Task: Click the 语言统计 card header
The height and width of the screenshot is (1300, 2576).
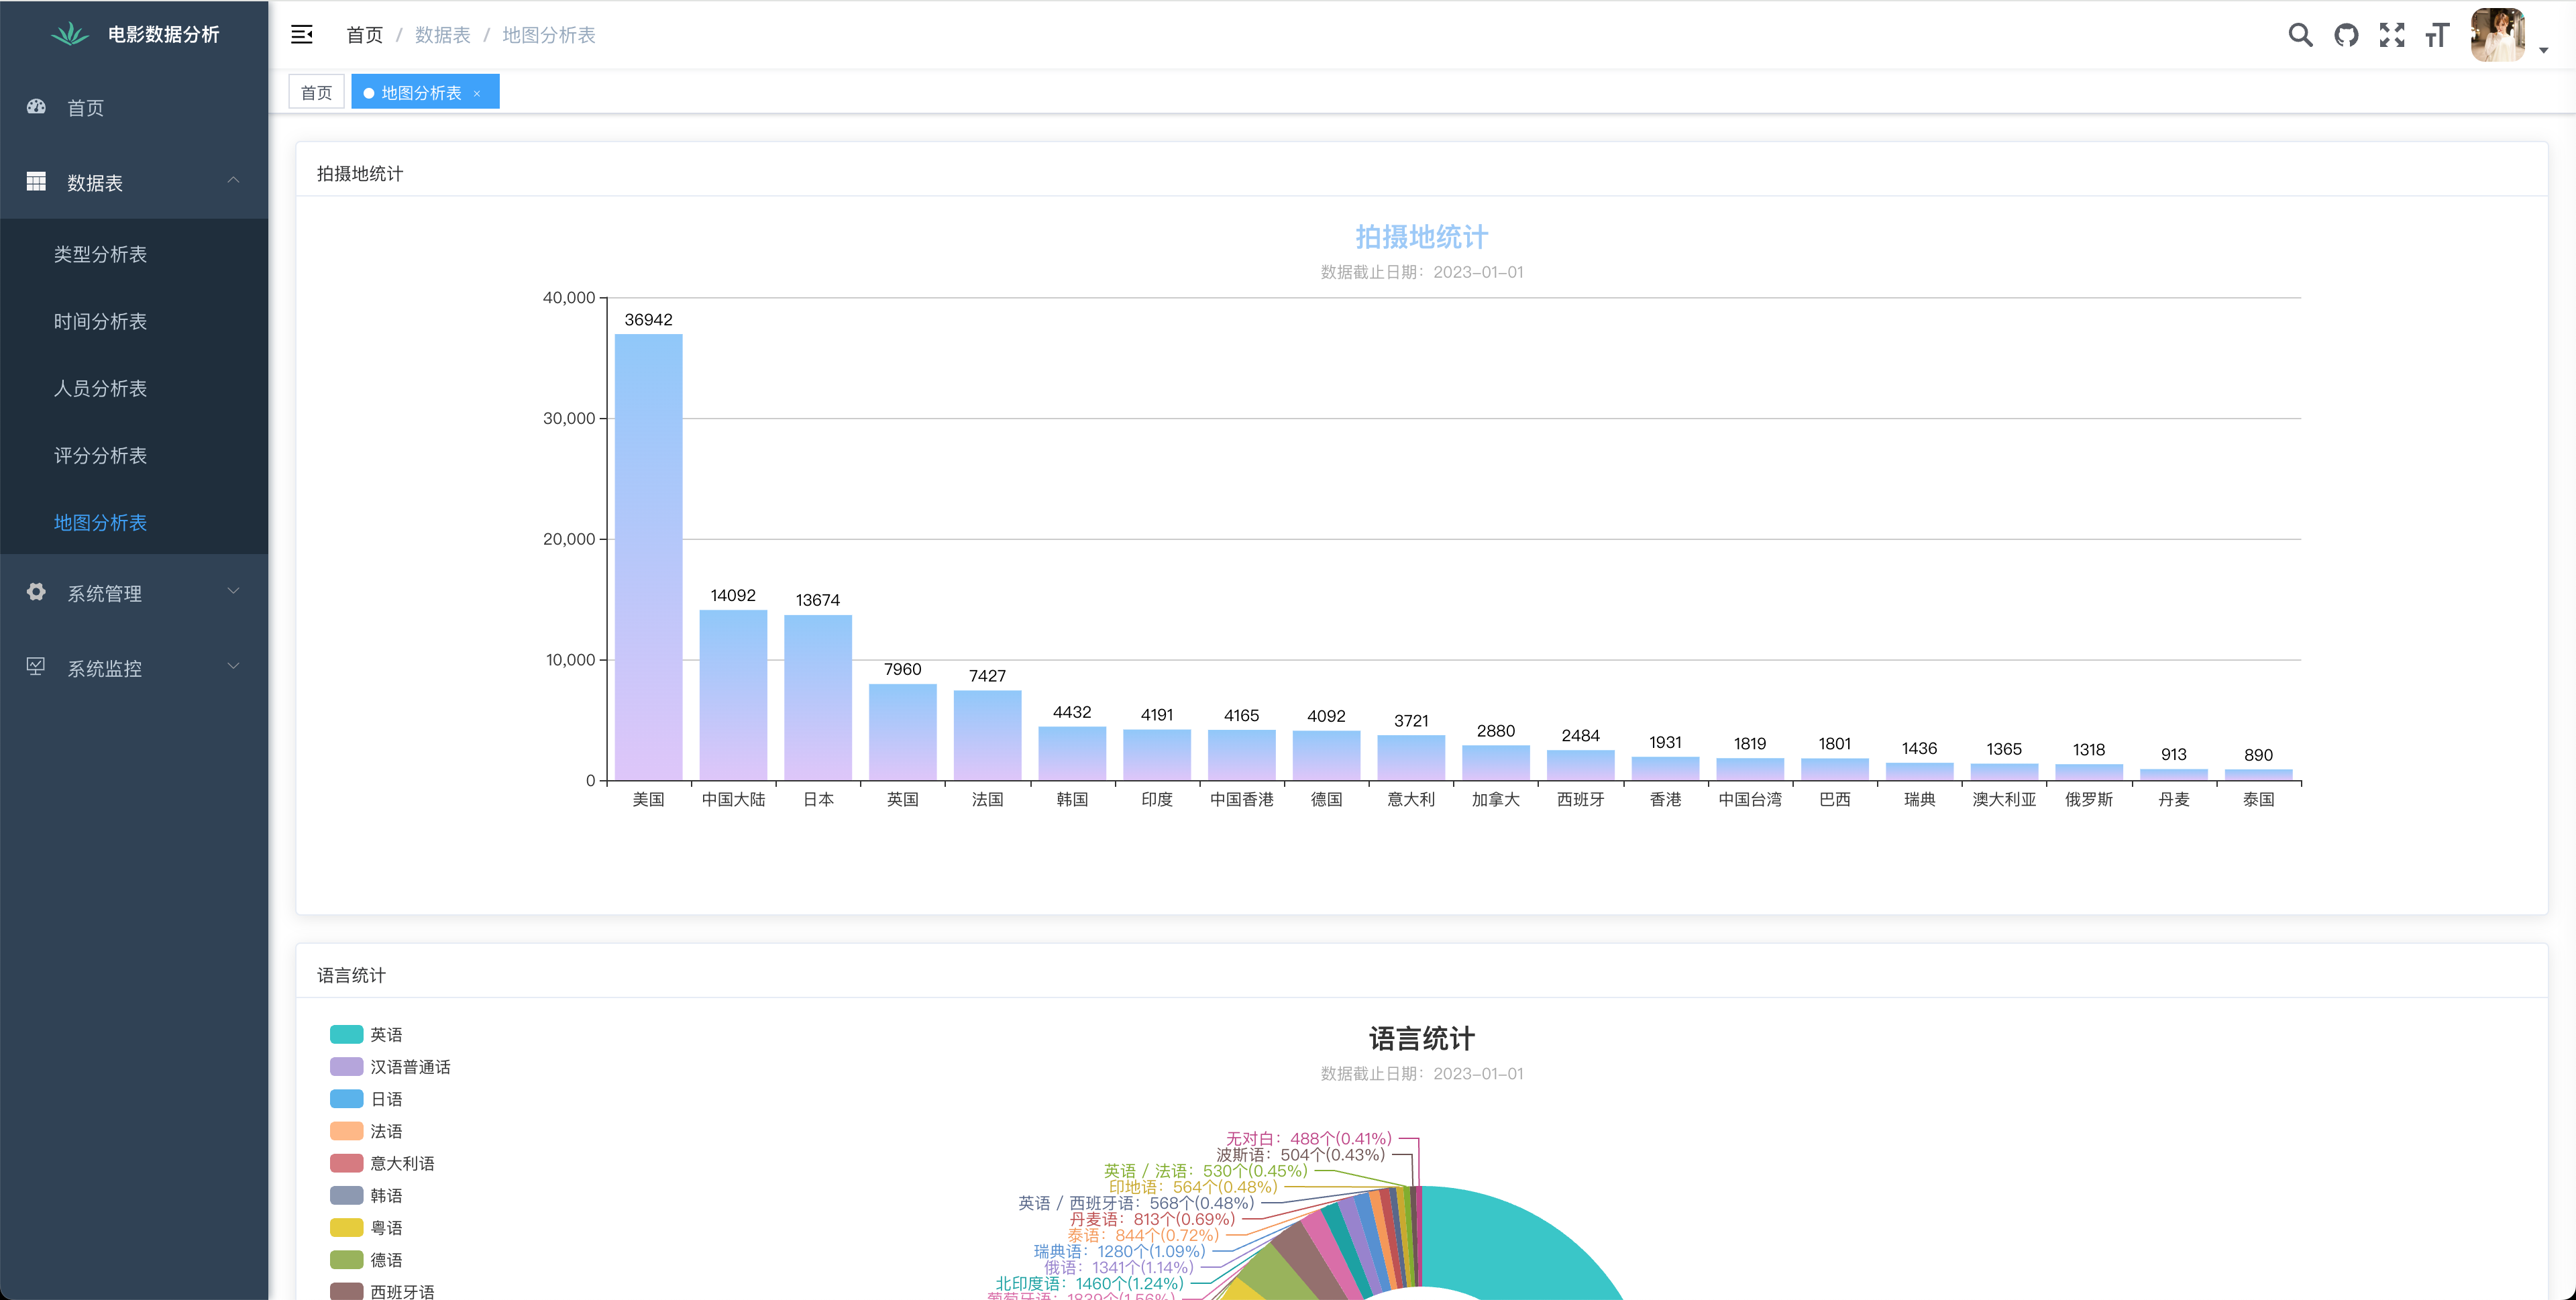Action: pos(351,975)
